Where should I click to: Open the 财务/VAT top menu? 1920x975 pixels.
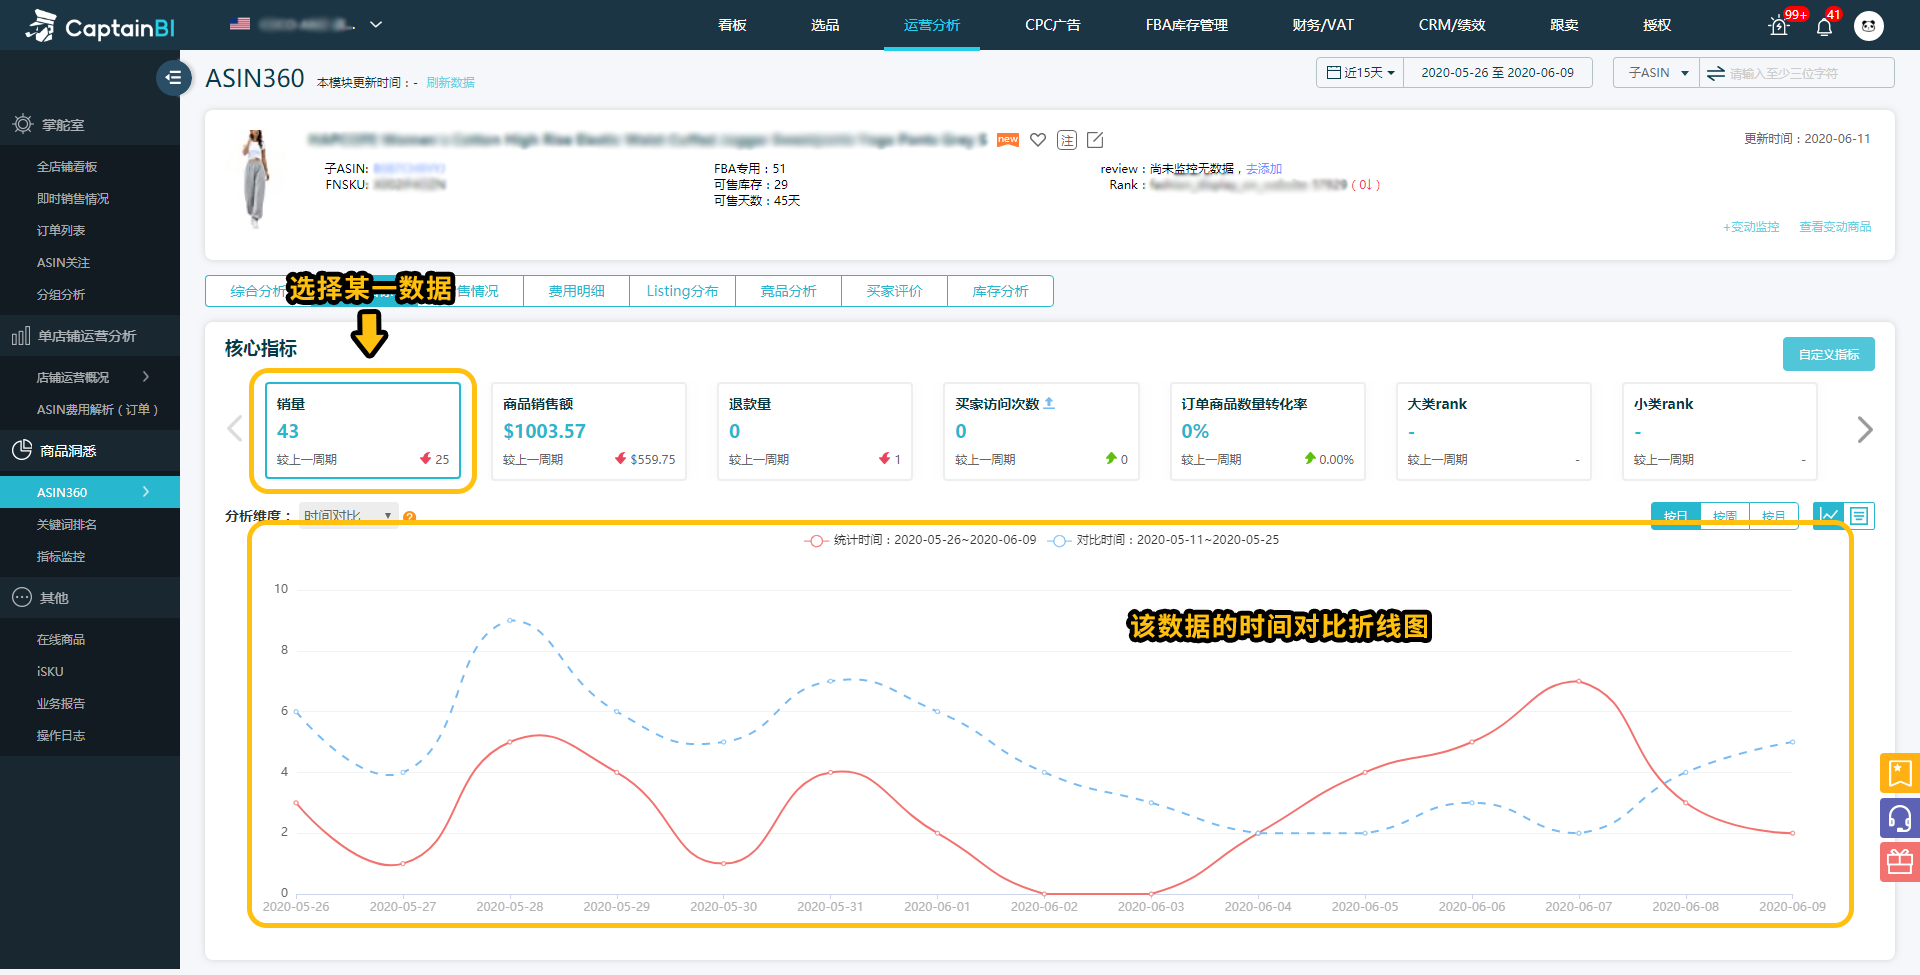(x=1322, y=25)
